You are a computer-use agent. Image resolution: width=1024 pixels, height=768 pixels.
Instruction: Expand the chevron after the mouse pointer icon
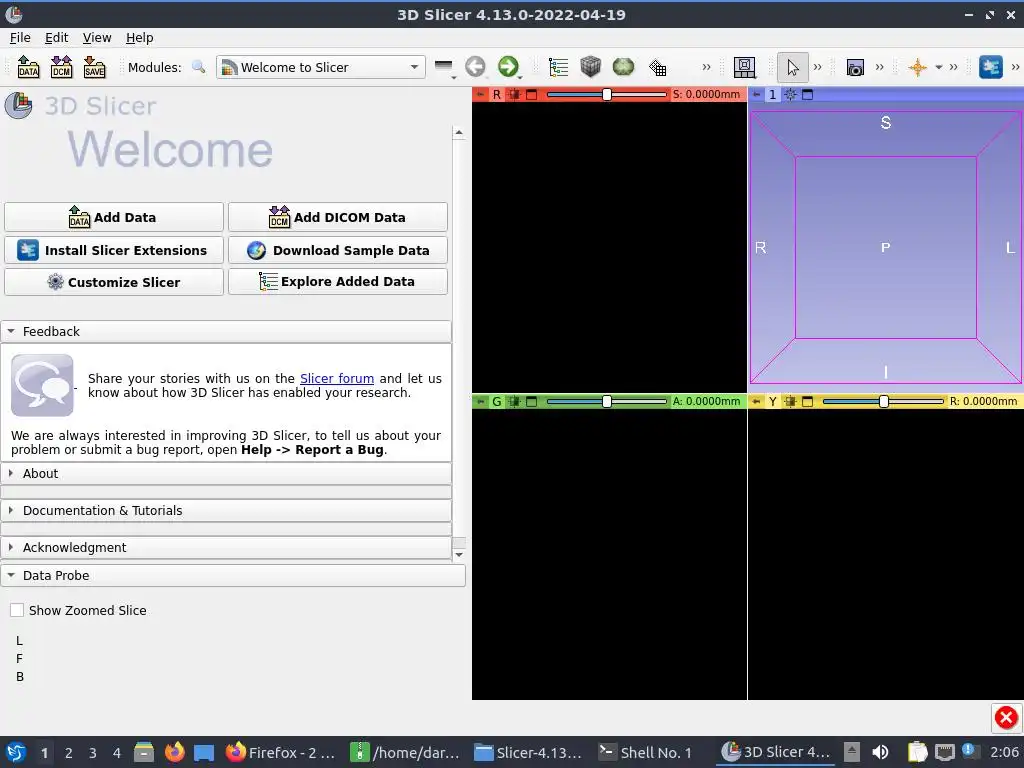817,67
